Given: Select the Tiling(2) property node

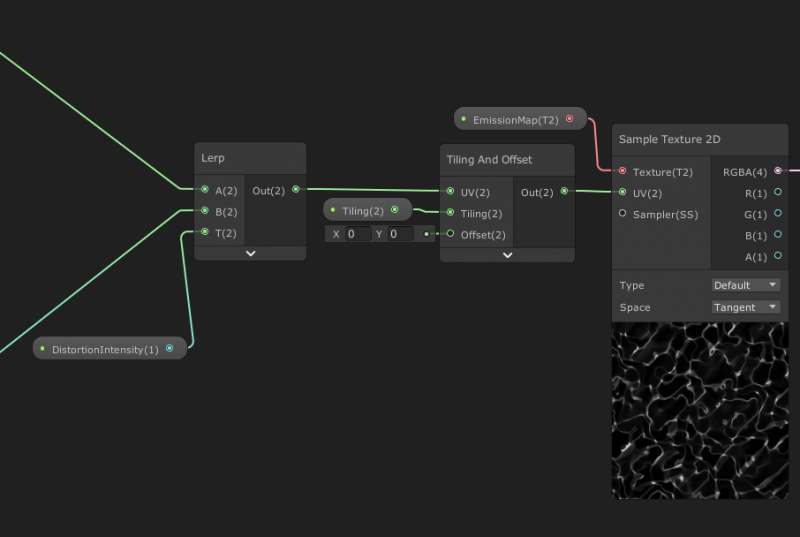Looking at the screenshot, I should click(x=362, y=210).
